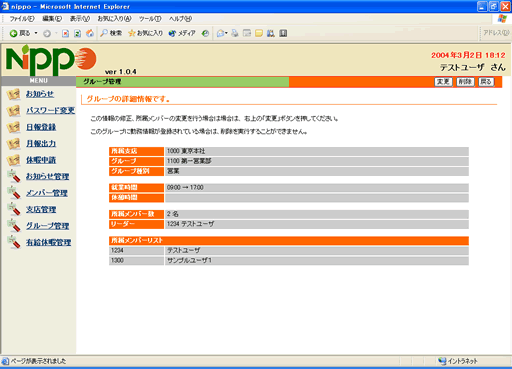This screenshot has width=512, height=369.
Task: Open the 休暇申請 sidebar link
Action: click(41, 160)
